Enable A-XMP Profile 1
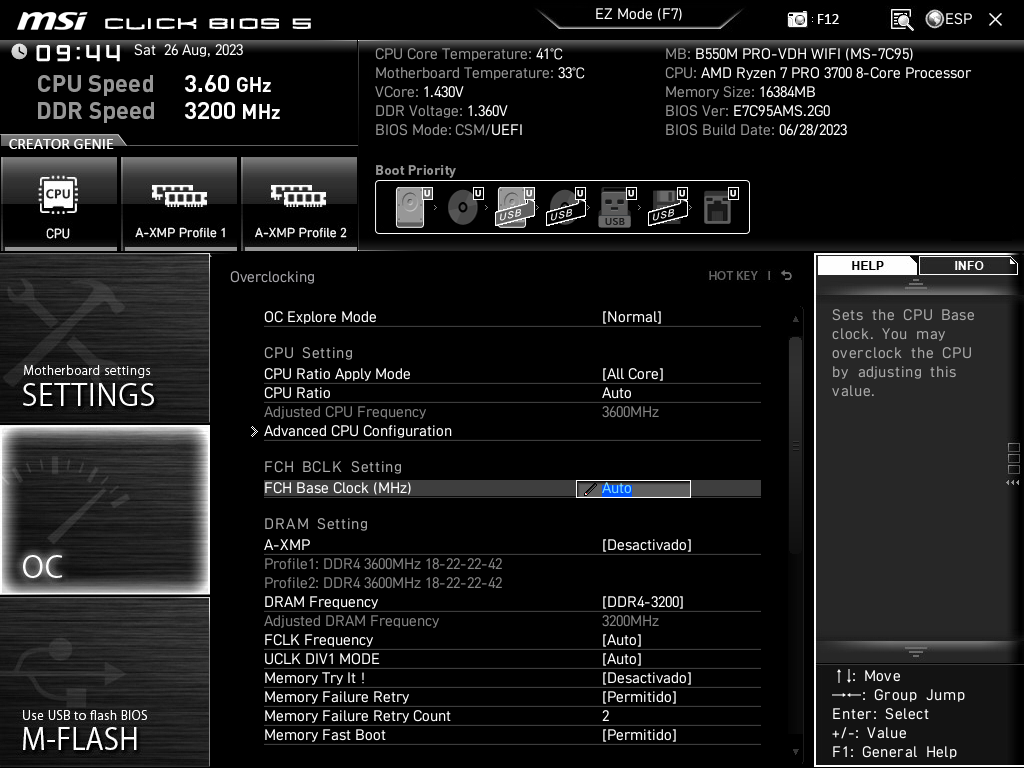This screenshot has width=1024, height=768. [180, 204]
